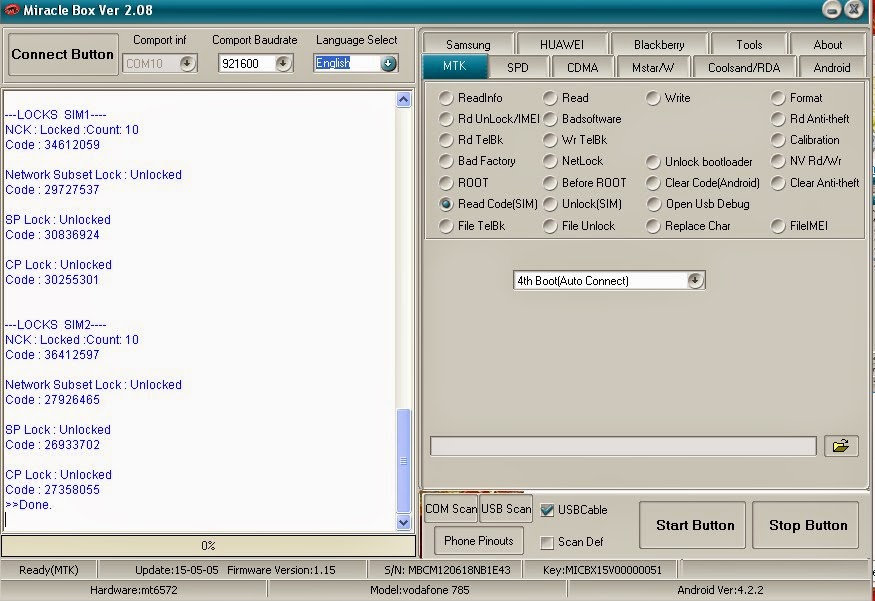Choose the Unlock(SIM) option

[550, 204]
